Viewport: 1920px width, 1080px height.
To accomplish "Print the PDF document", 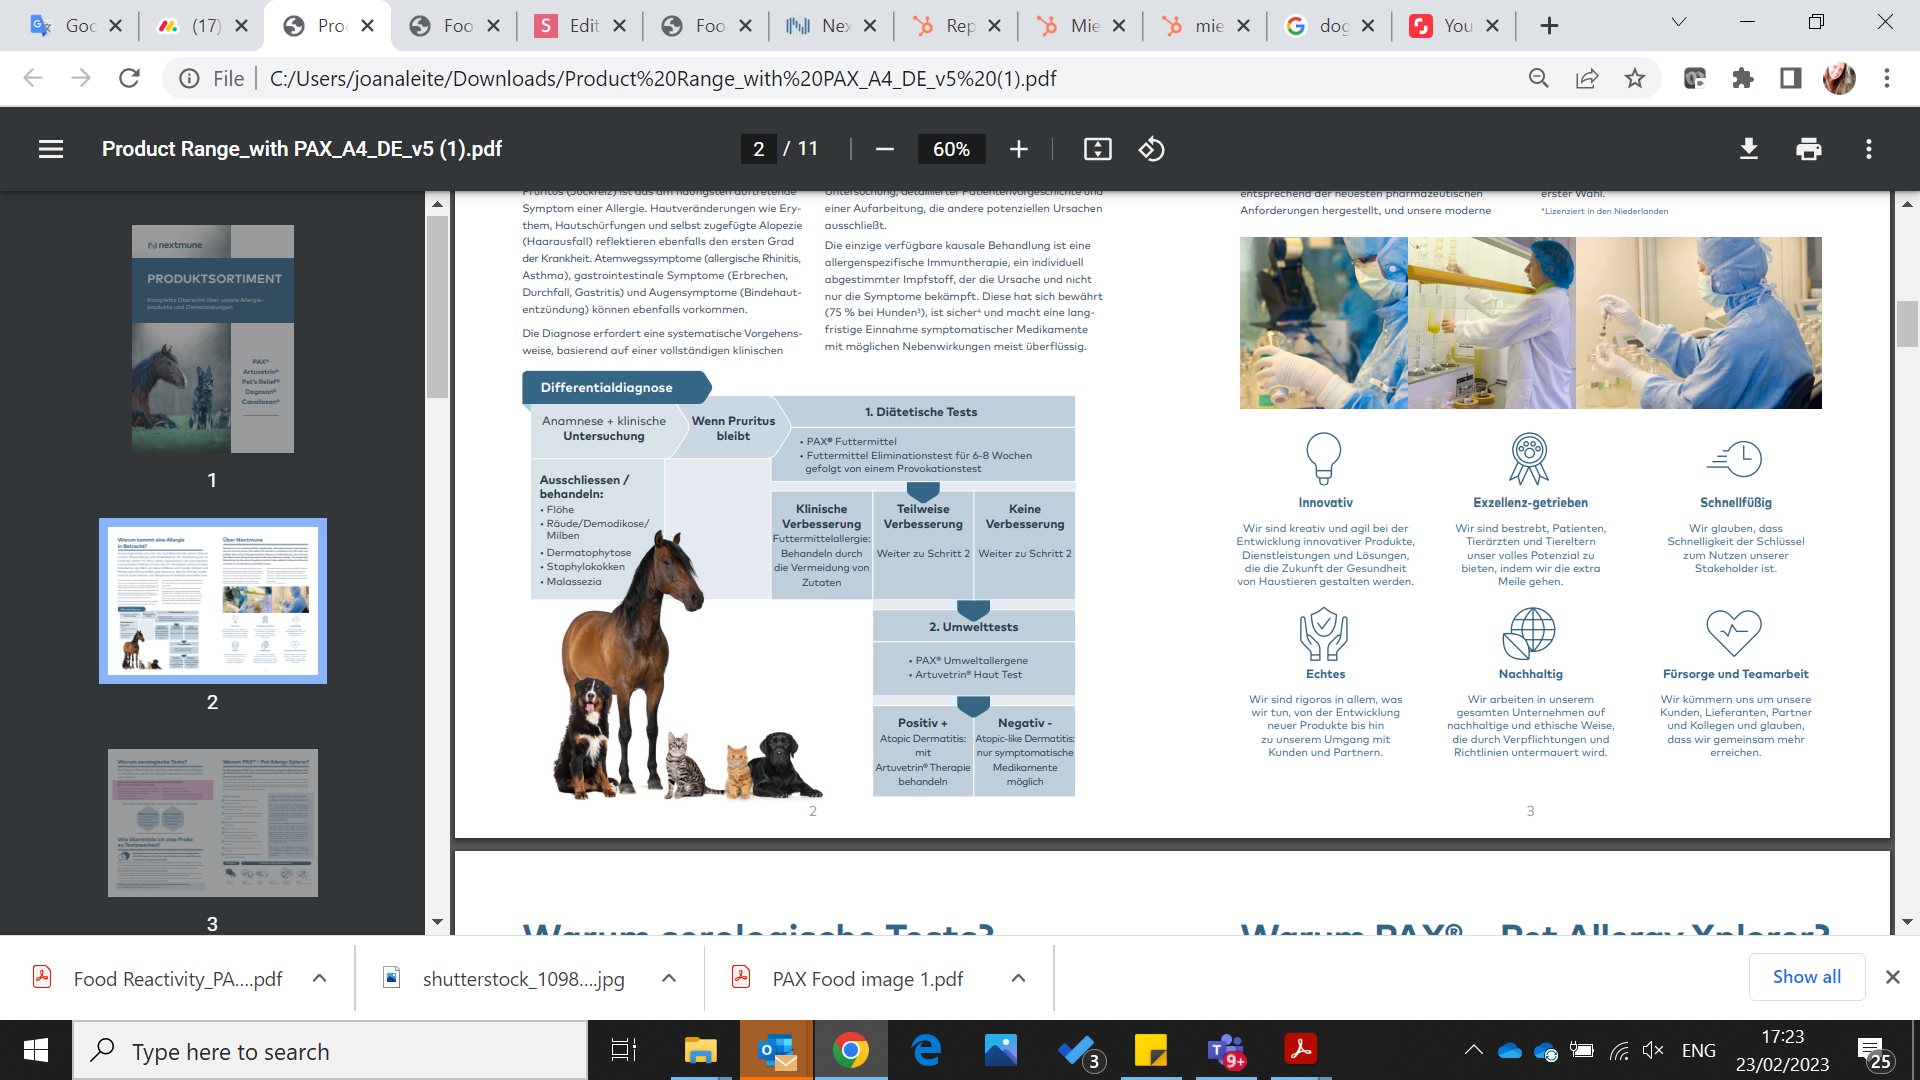I will pyautogui.click(x=1808, y=149).
